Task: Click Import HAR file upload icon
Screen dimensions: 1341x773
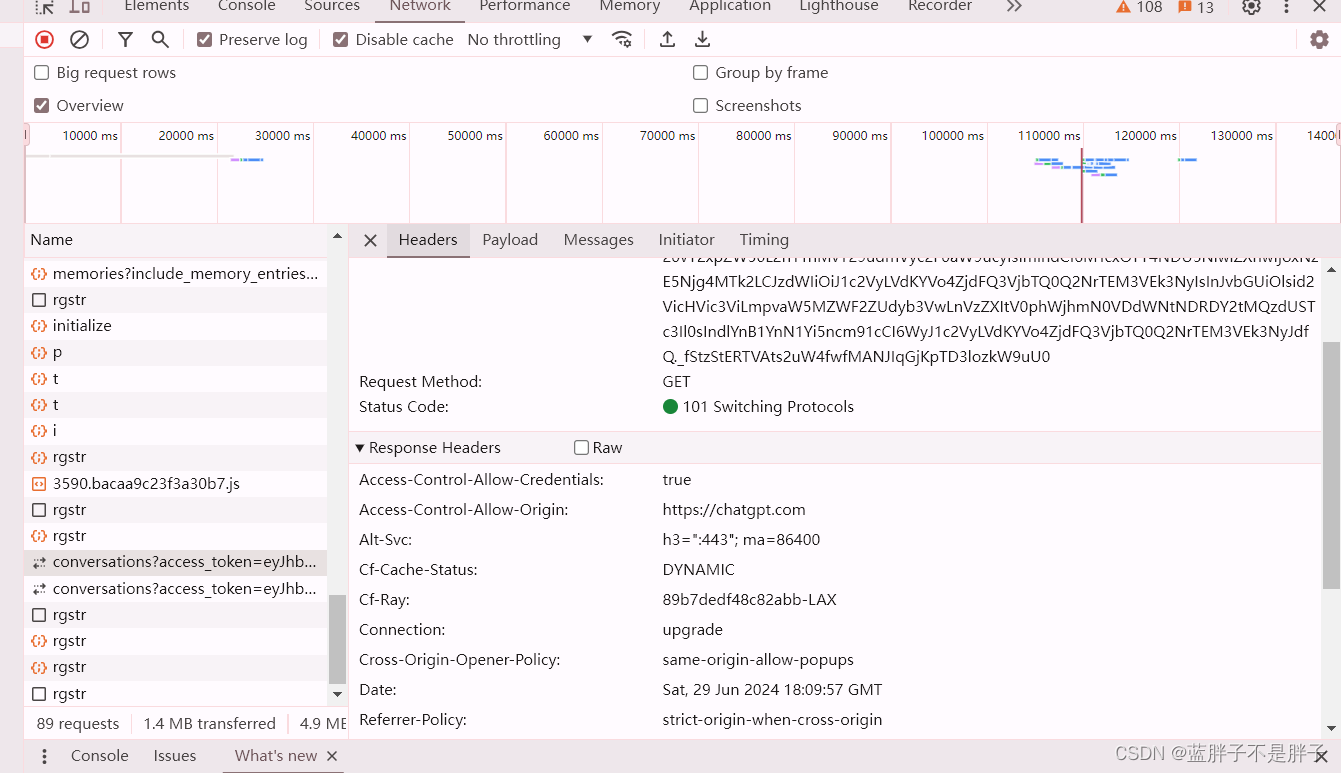Action: (x=667, y=40)
